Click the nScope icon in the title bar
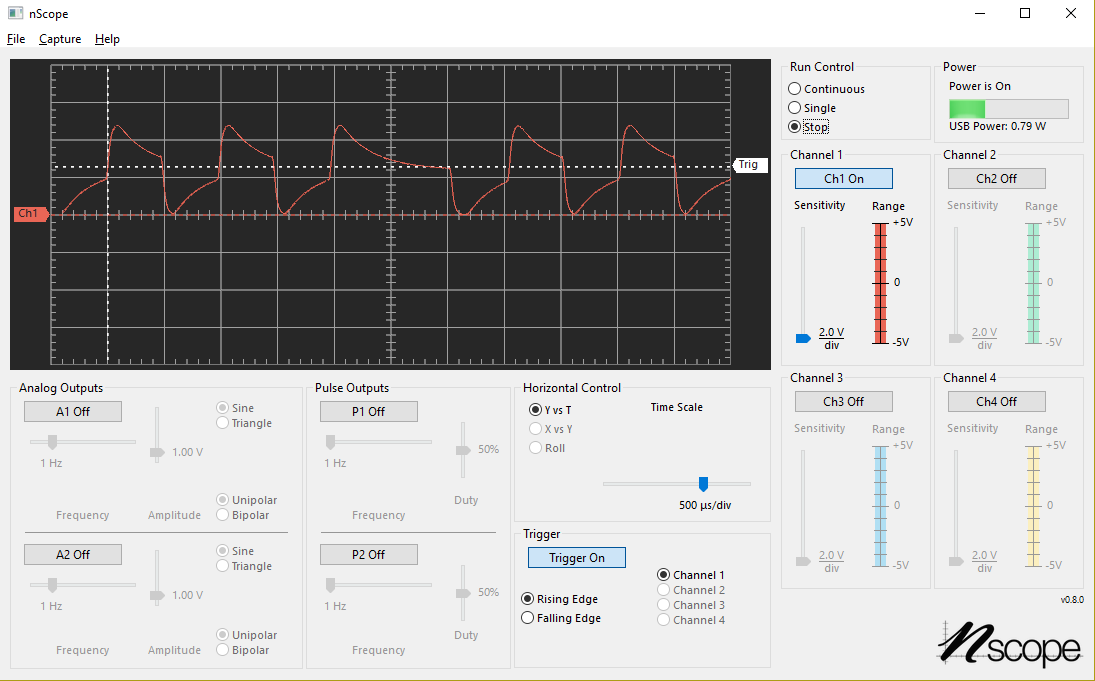Screen dimensions: 1095x681 (14, 13)
